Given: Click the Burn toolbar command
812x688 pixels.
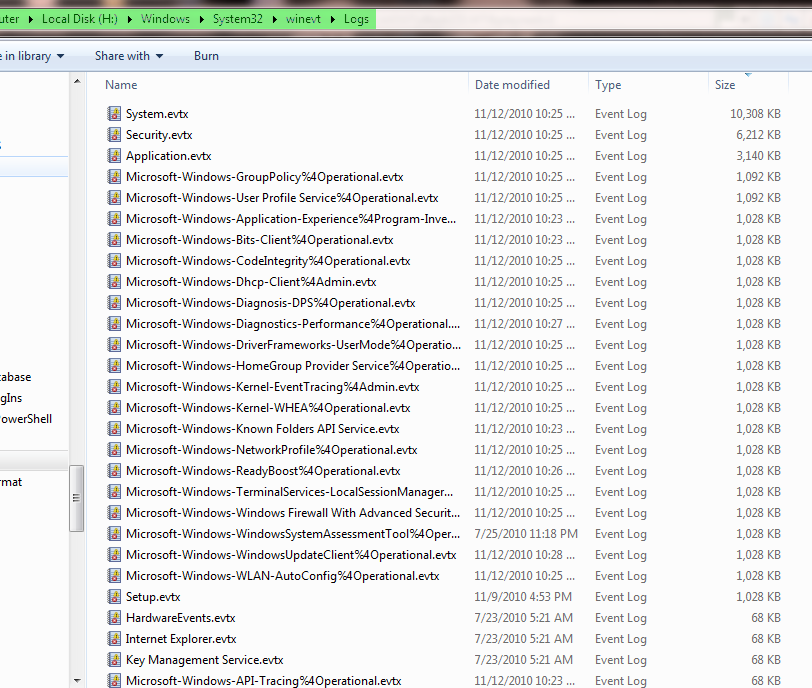Looking at the screenshot, I should click(206, 55).
